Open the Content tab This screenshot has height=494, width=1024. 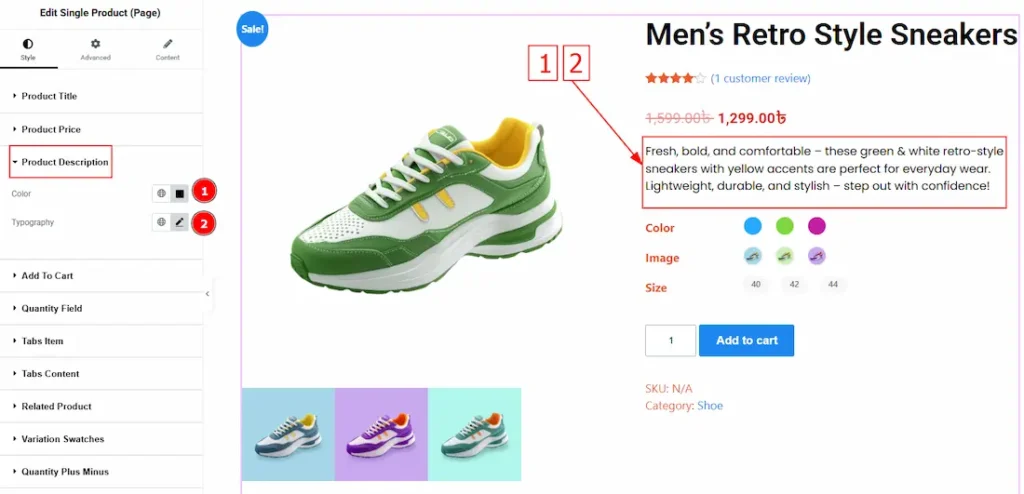pyautogui.click(x=167, y=49)
